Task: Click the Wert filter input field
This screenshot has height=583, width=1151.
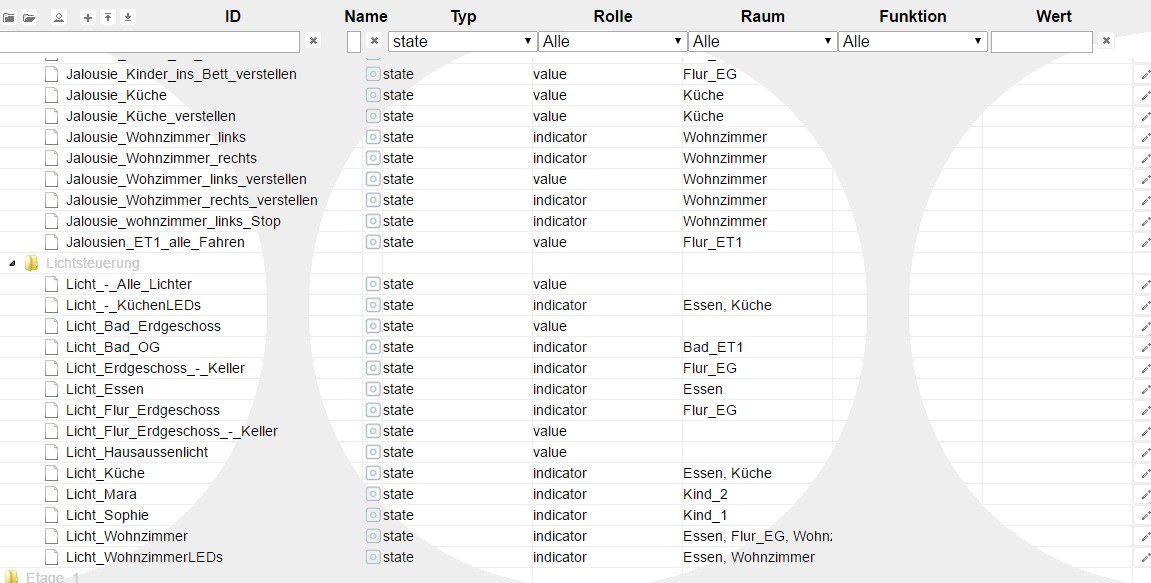Action: pyautogui.click(x=1040, y=41)
